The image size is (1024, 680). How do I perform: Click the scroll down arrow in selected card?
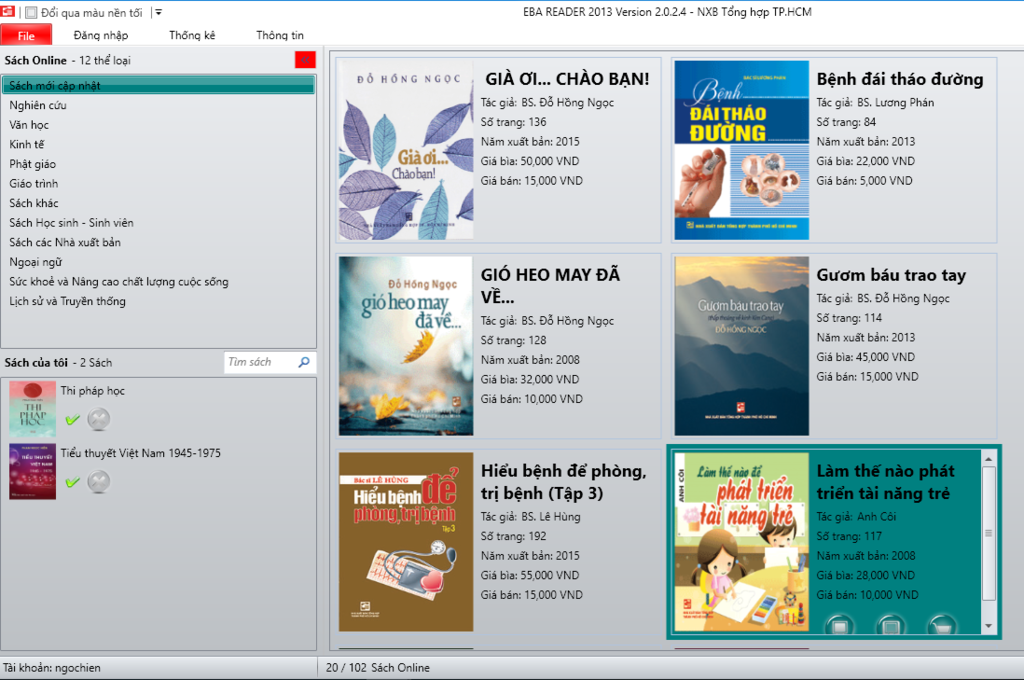tap(989, 626)
